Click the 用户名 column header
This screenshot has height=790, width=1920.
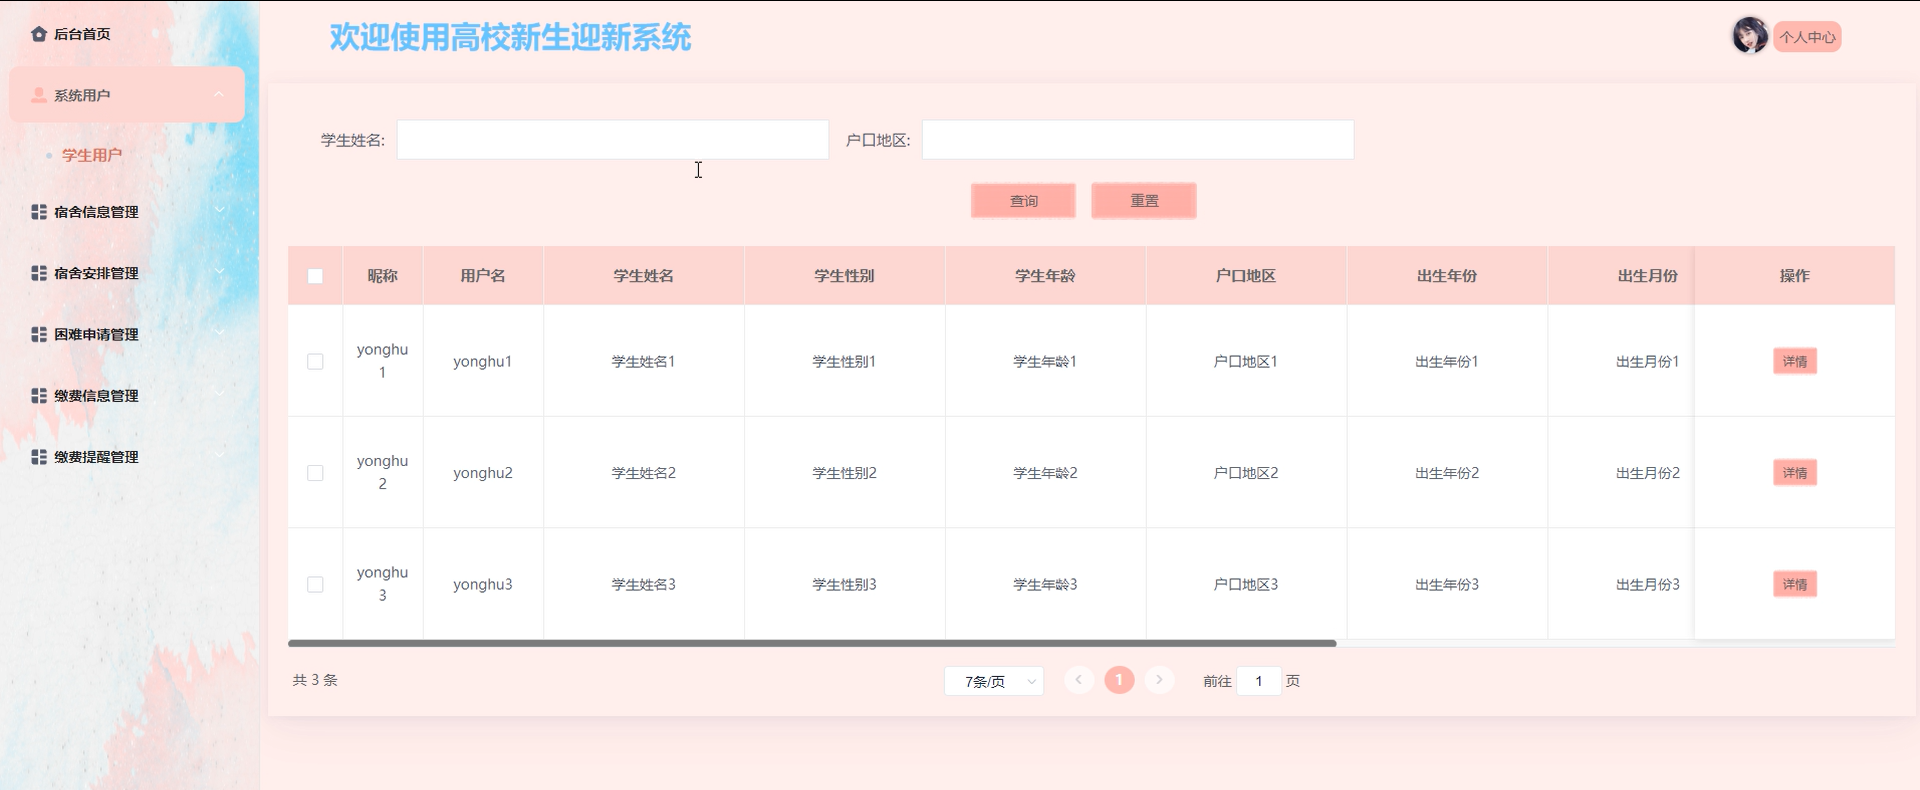coord(483,276)
